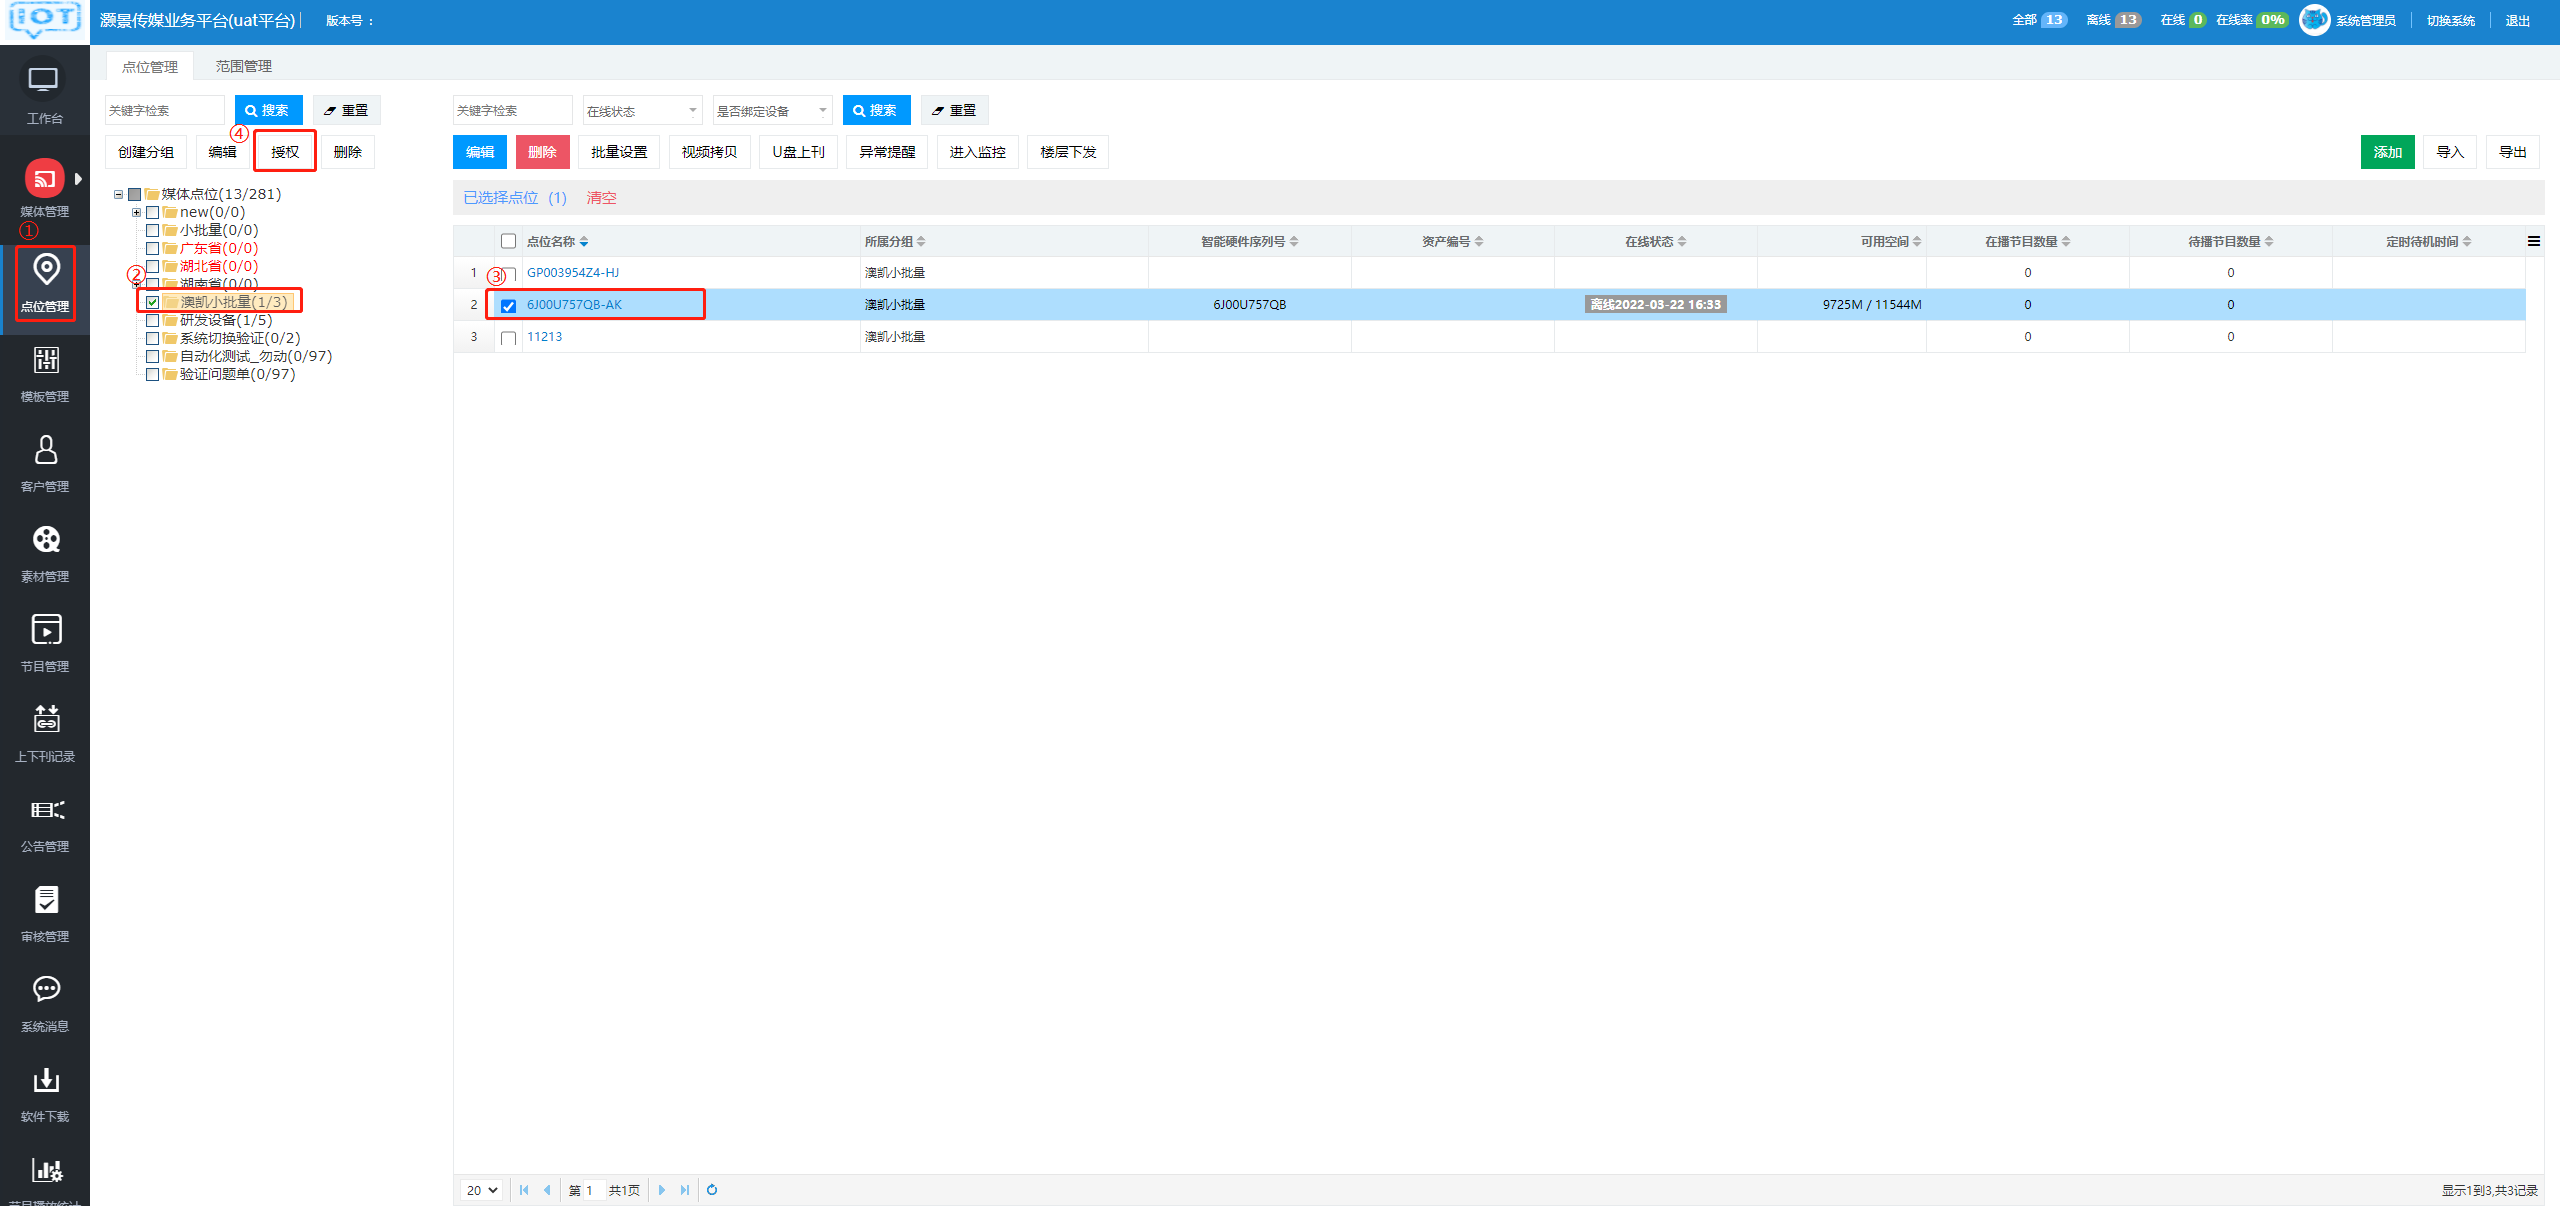This screenshot has width=2560, height=1206.
Task: Check the checkbox for row 11213
Action: click(508, 338)
